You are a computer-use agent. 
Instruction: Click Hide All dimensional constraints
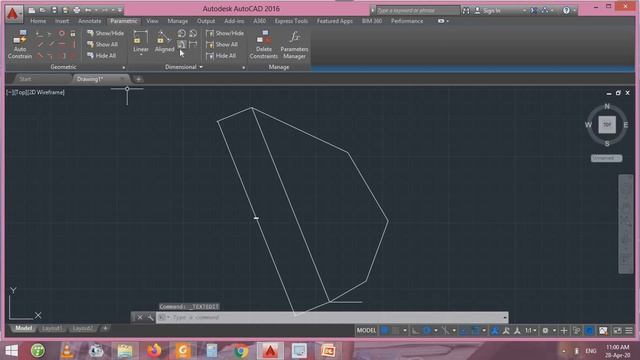click(x=221, y=56)
